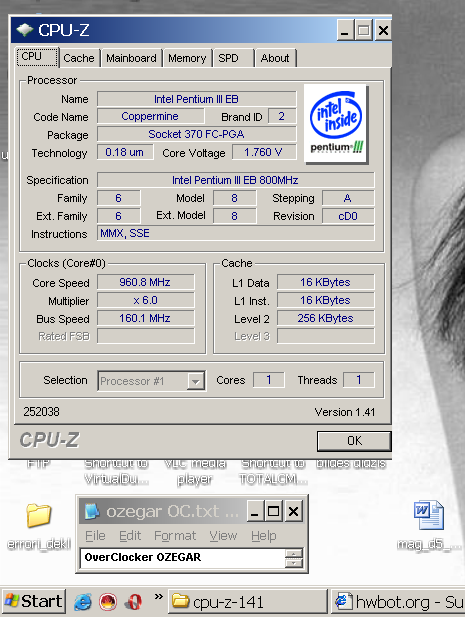Viewport: 465px width, 617px height.
Task: Switch to the Cache tab
Action: click(x=79, y=58)
